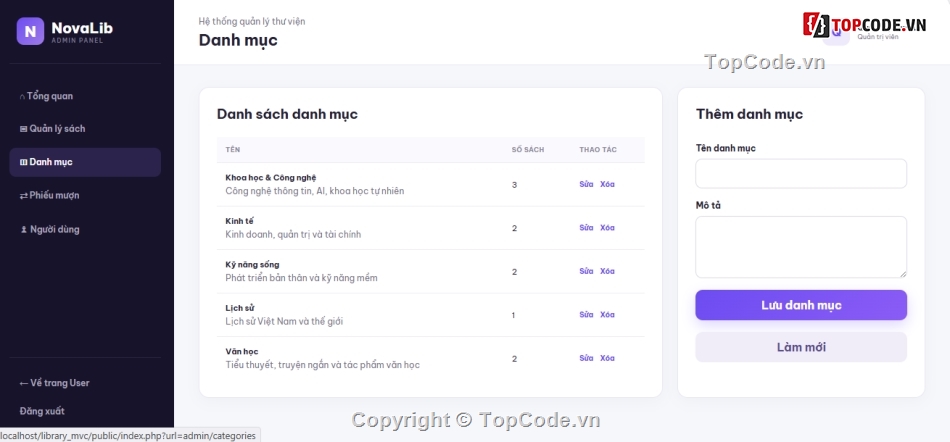This screenshot has width=950, height=442.
Task: Select the Danh mục sidebar item
Action: pyautogui.click(x=85, y=162)
